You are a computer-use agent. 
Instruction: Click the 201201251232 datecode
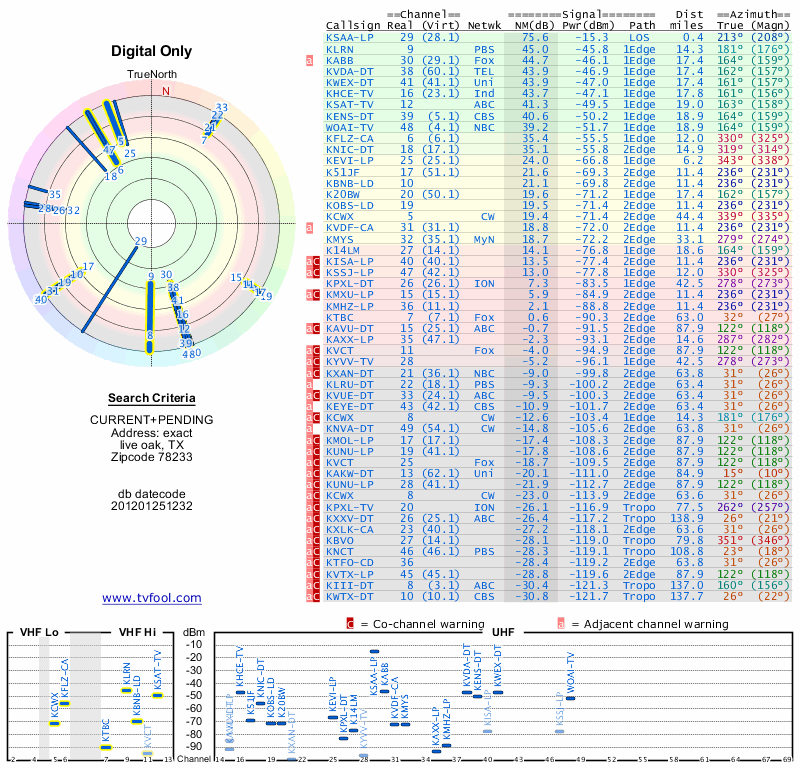[x=152, y=506]
